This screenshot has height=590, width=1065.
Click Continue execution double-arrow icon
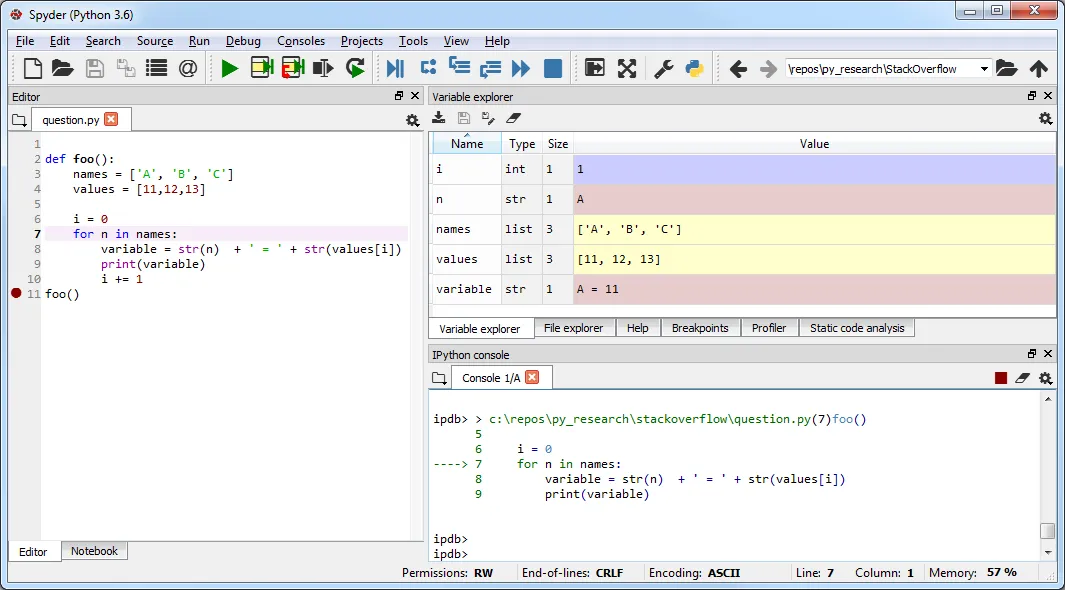521,68
